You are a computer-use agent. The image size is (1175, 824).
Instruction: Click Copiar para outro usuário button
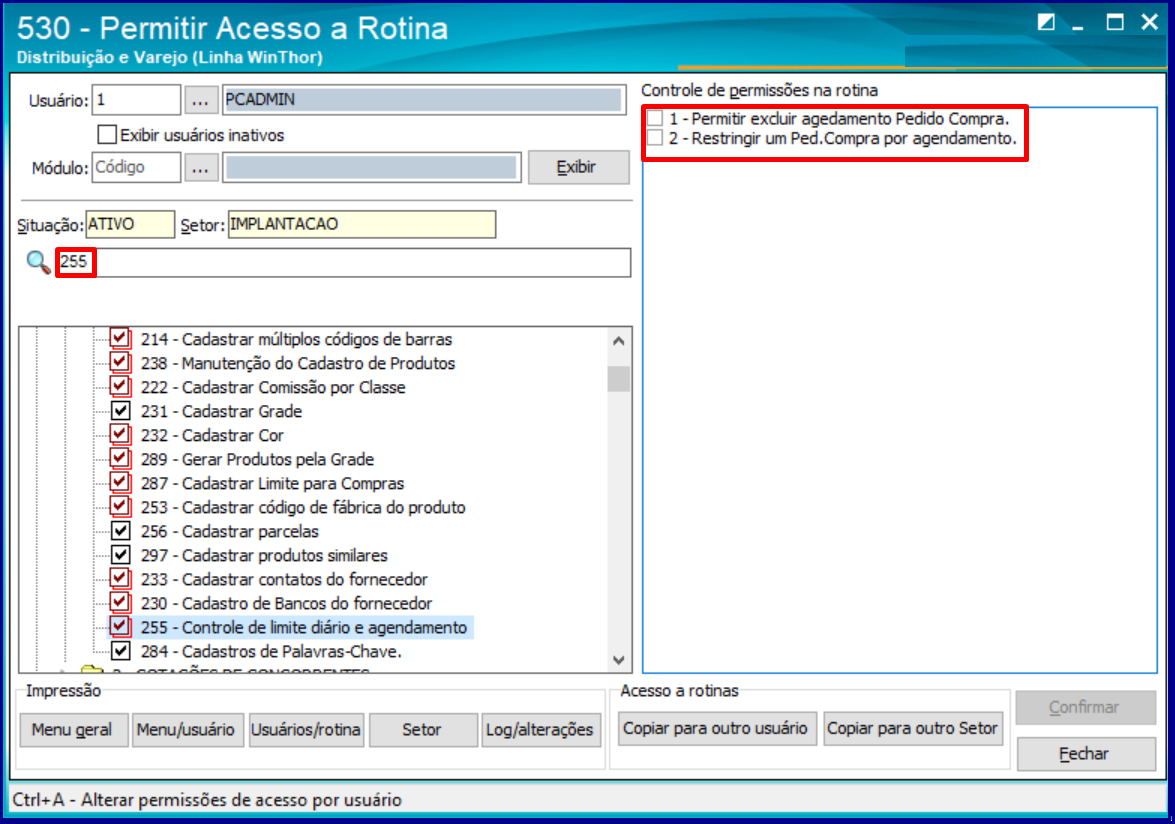point(716,728)
